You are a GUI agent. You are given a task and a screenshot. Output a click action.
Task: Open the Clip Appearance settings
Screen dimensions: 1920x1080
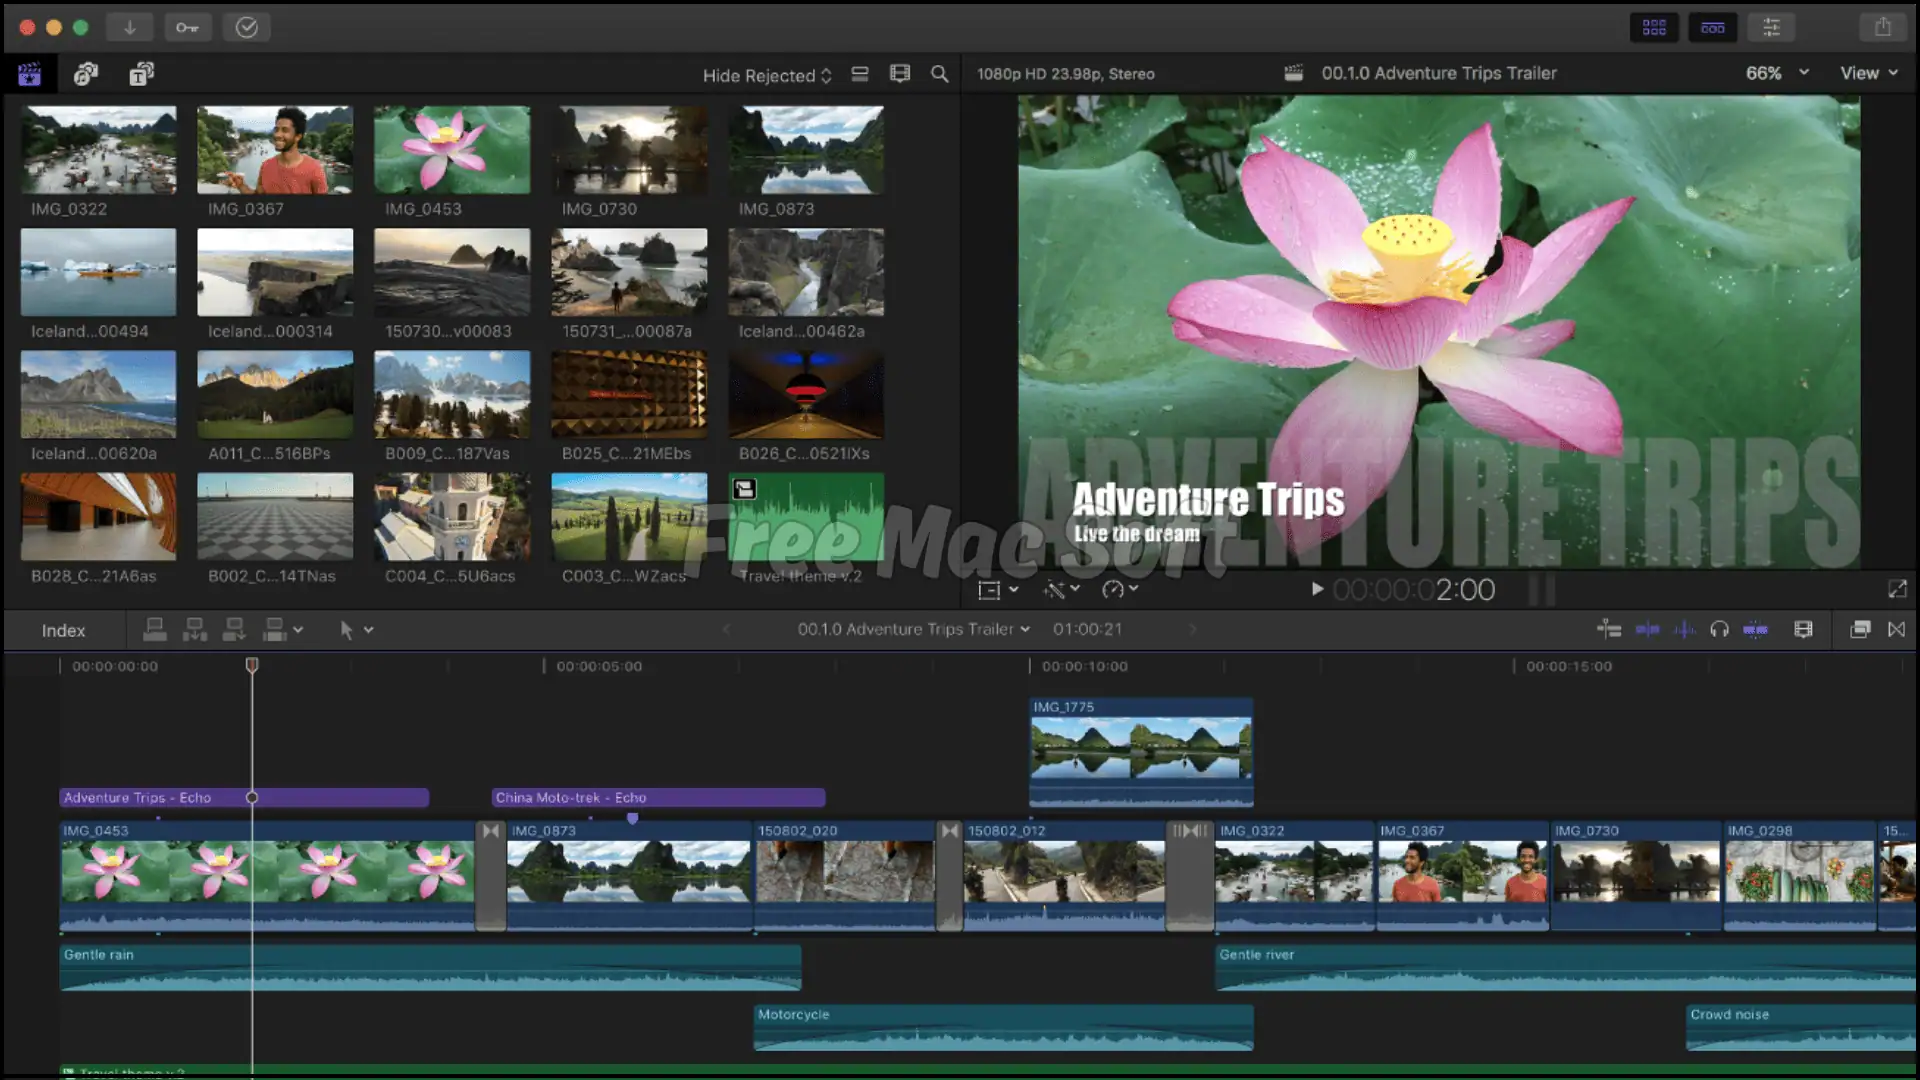(1803, 630)
